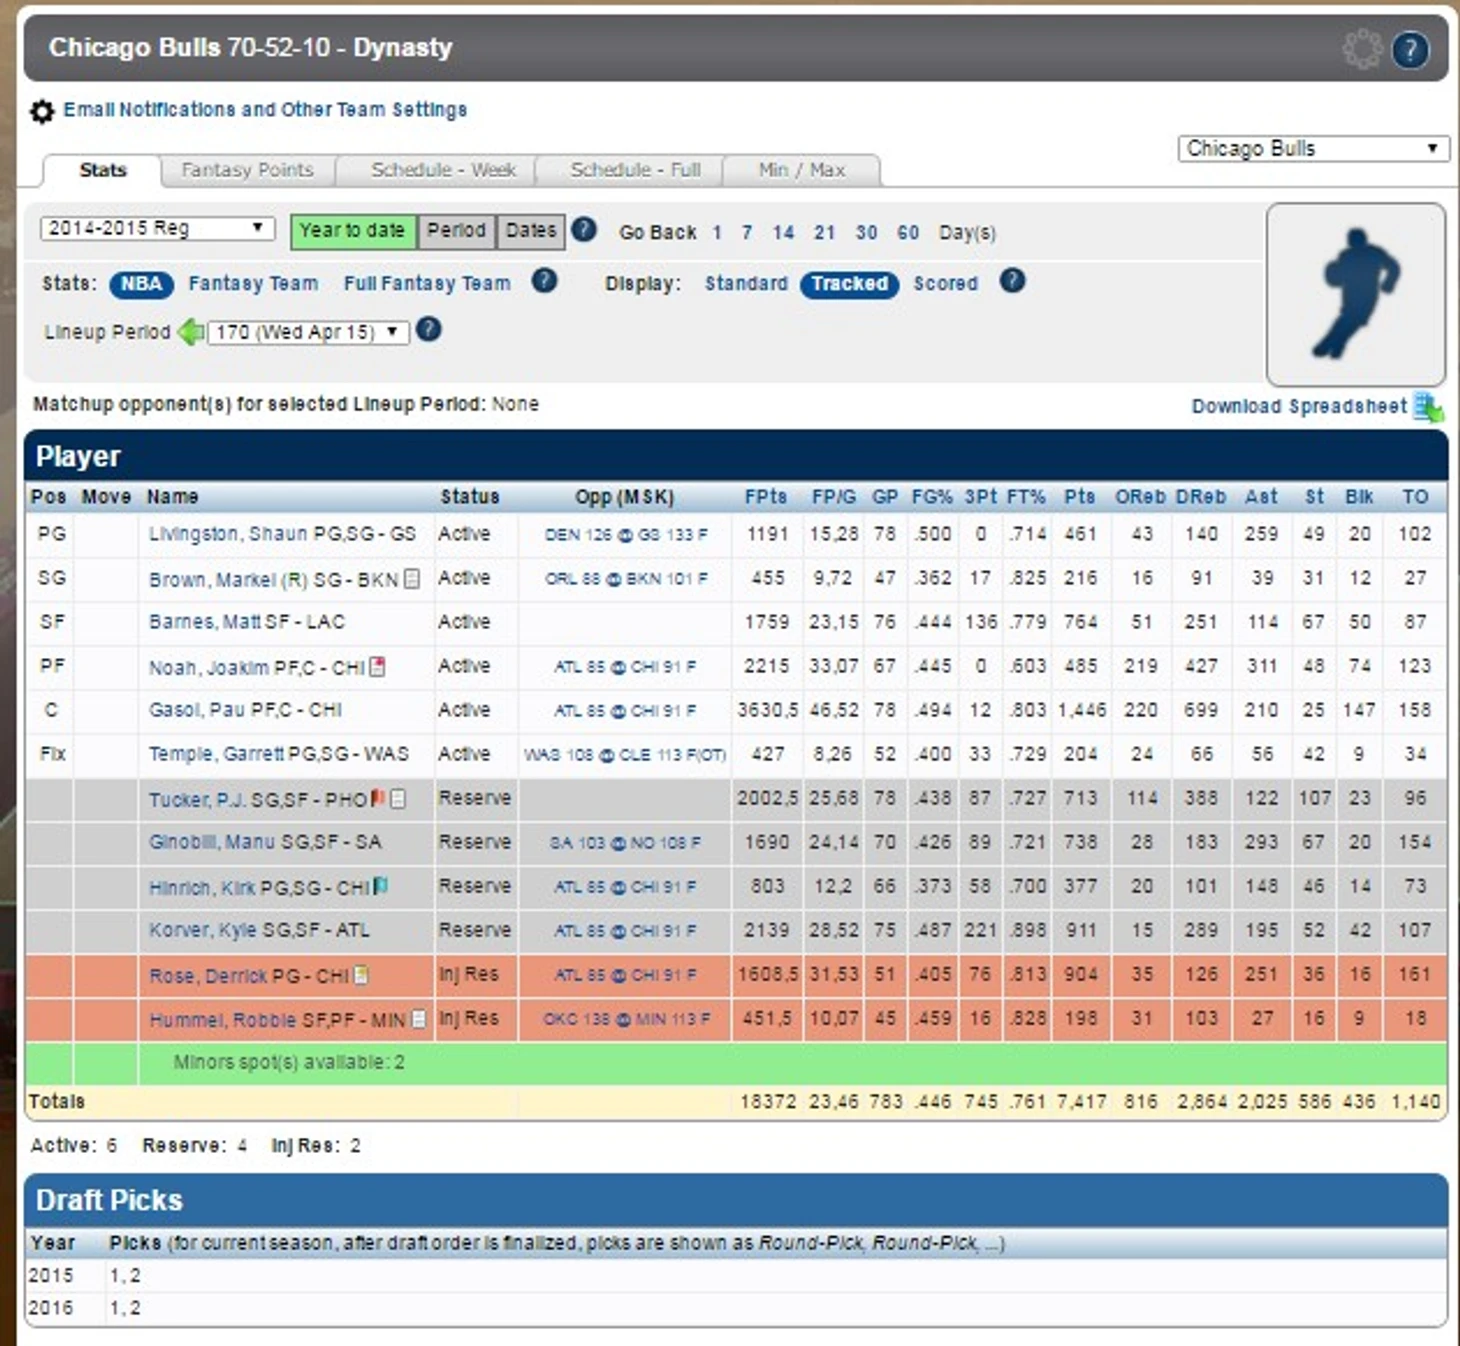
Task: Open the Schedule - Full tab
Action: [635, 170]
